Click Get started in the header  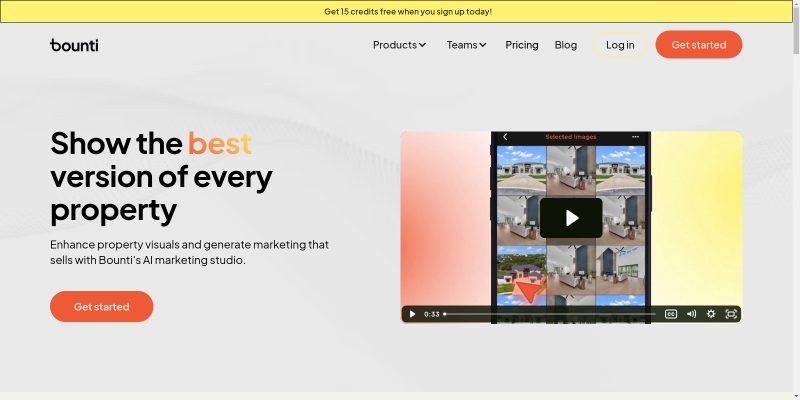[x=698, y=44]
